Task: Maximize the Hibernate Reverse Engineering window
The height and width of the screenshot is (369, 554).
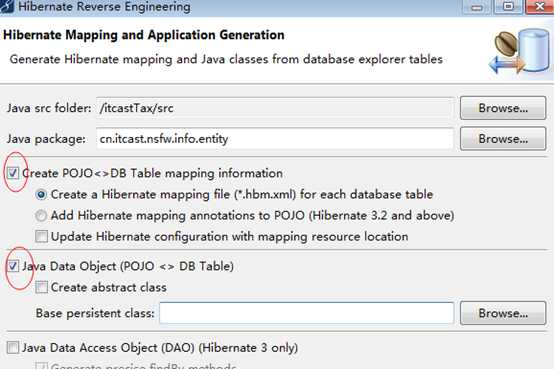Action: tap(508, 7)
